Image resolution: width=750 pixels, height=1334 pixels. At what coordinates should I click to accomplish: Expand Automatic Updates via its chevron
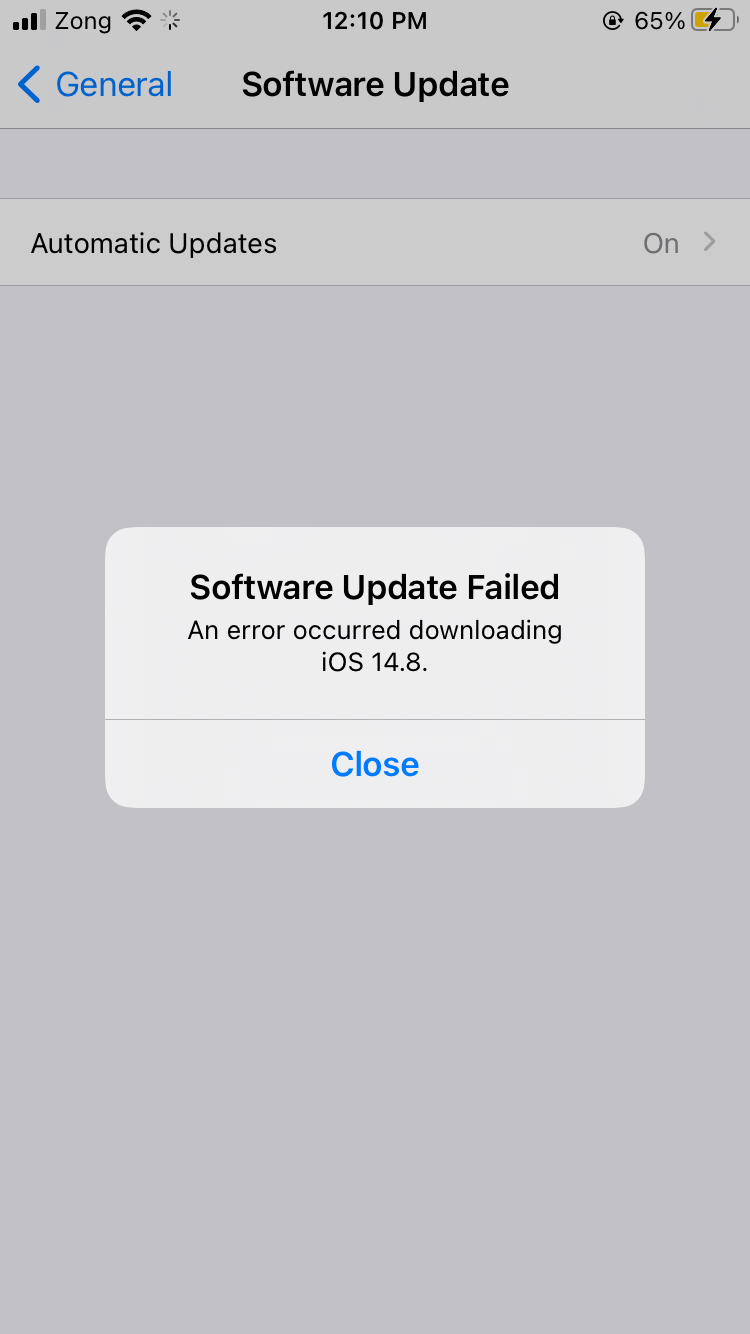pyautogui.click(x=710, y=242)
